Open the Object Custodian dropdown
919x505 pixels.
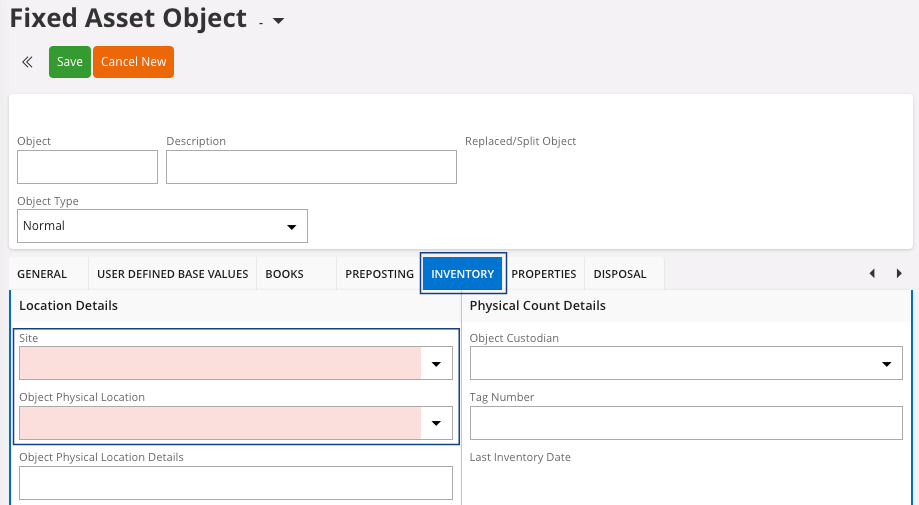tap(886, 364)
